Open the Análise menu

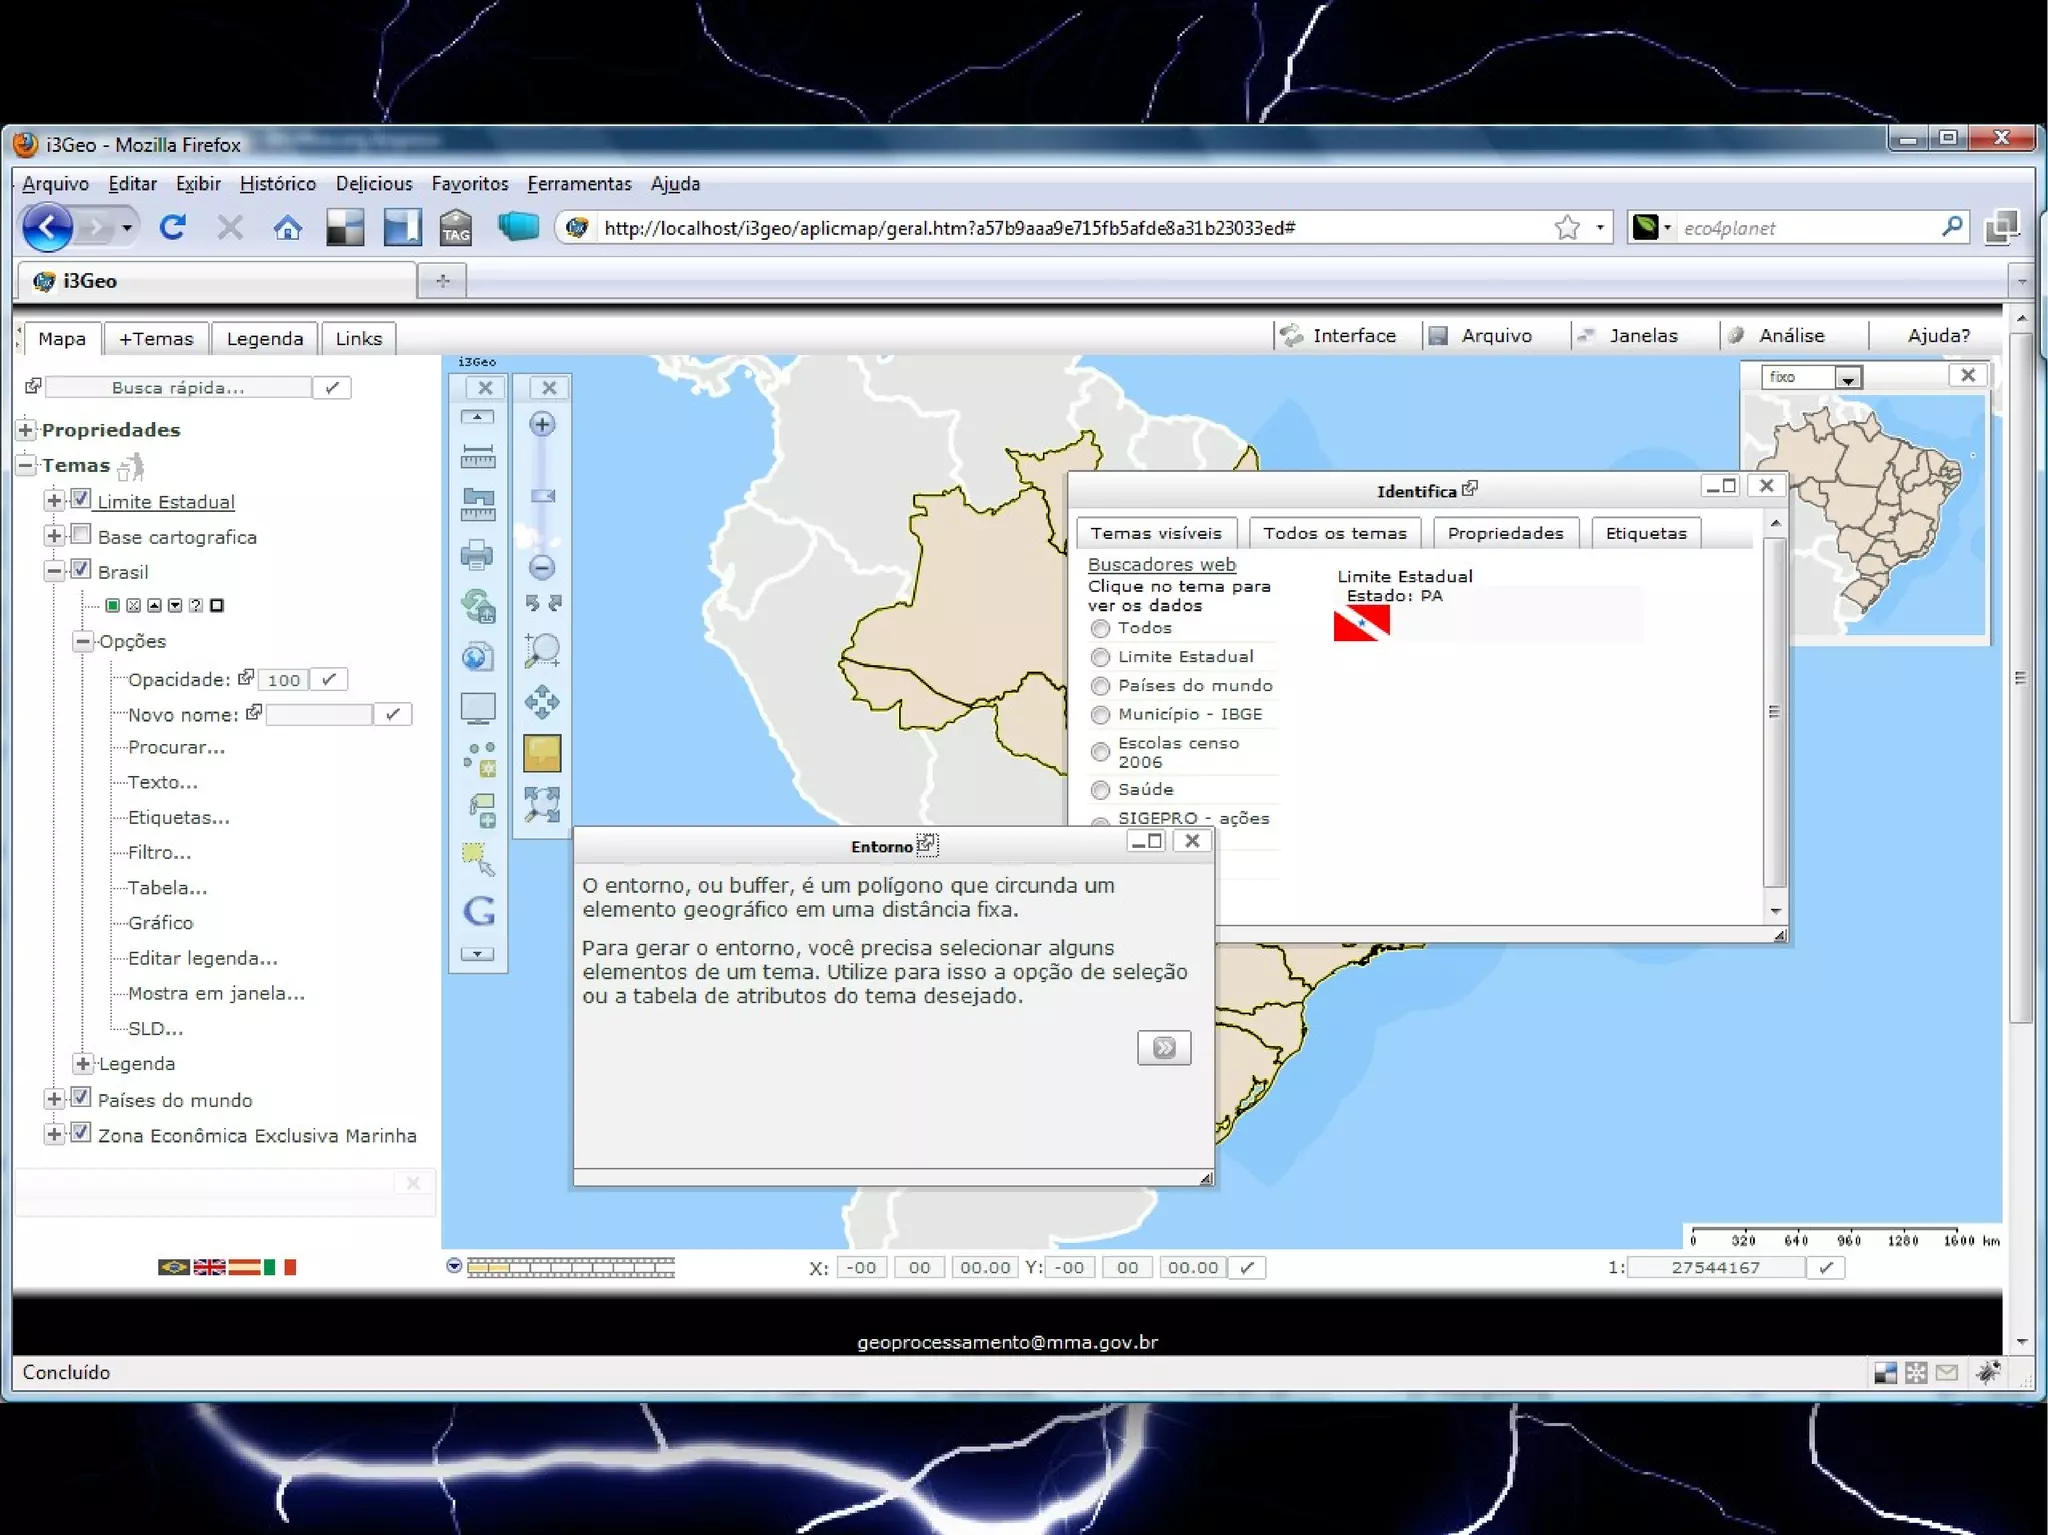click(1790, 336)
